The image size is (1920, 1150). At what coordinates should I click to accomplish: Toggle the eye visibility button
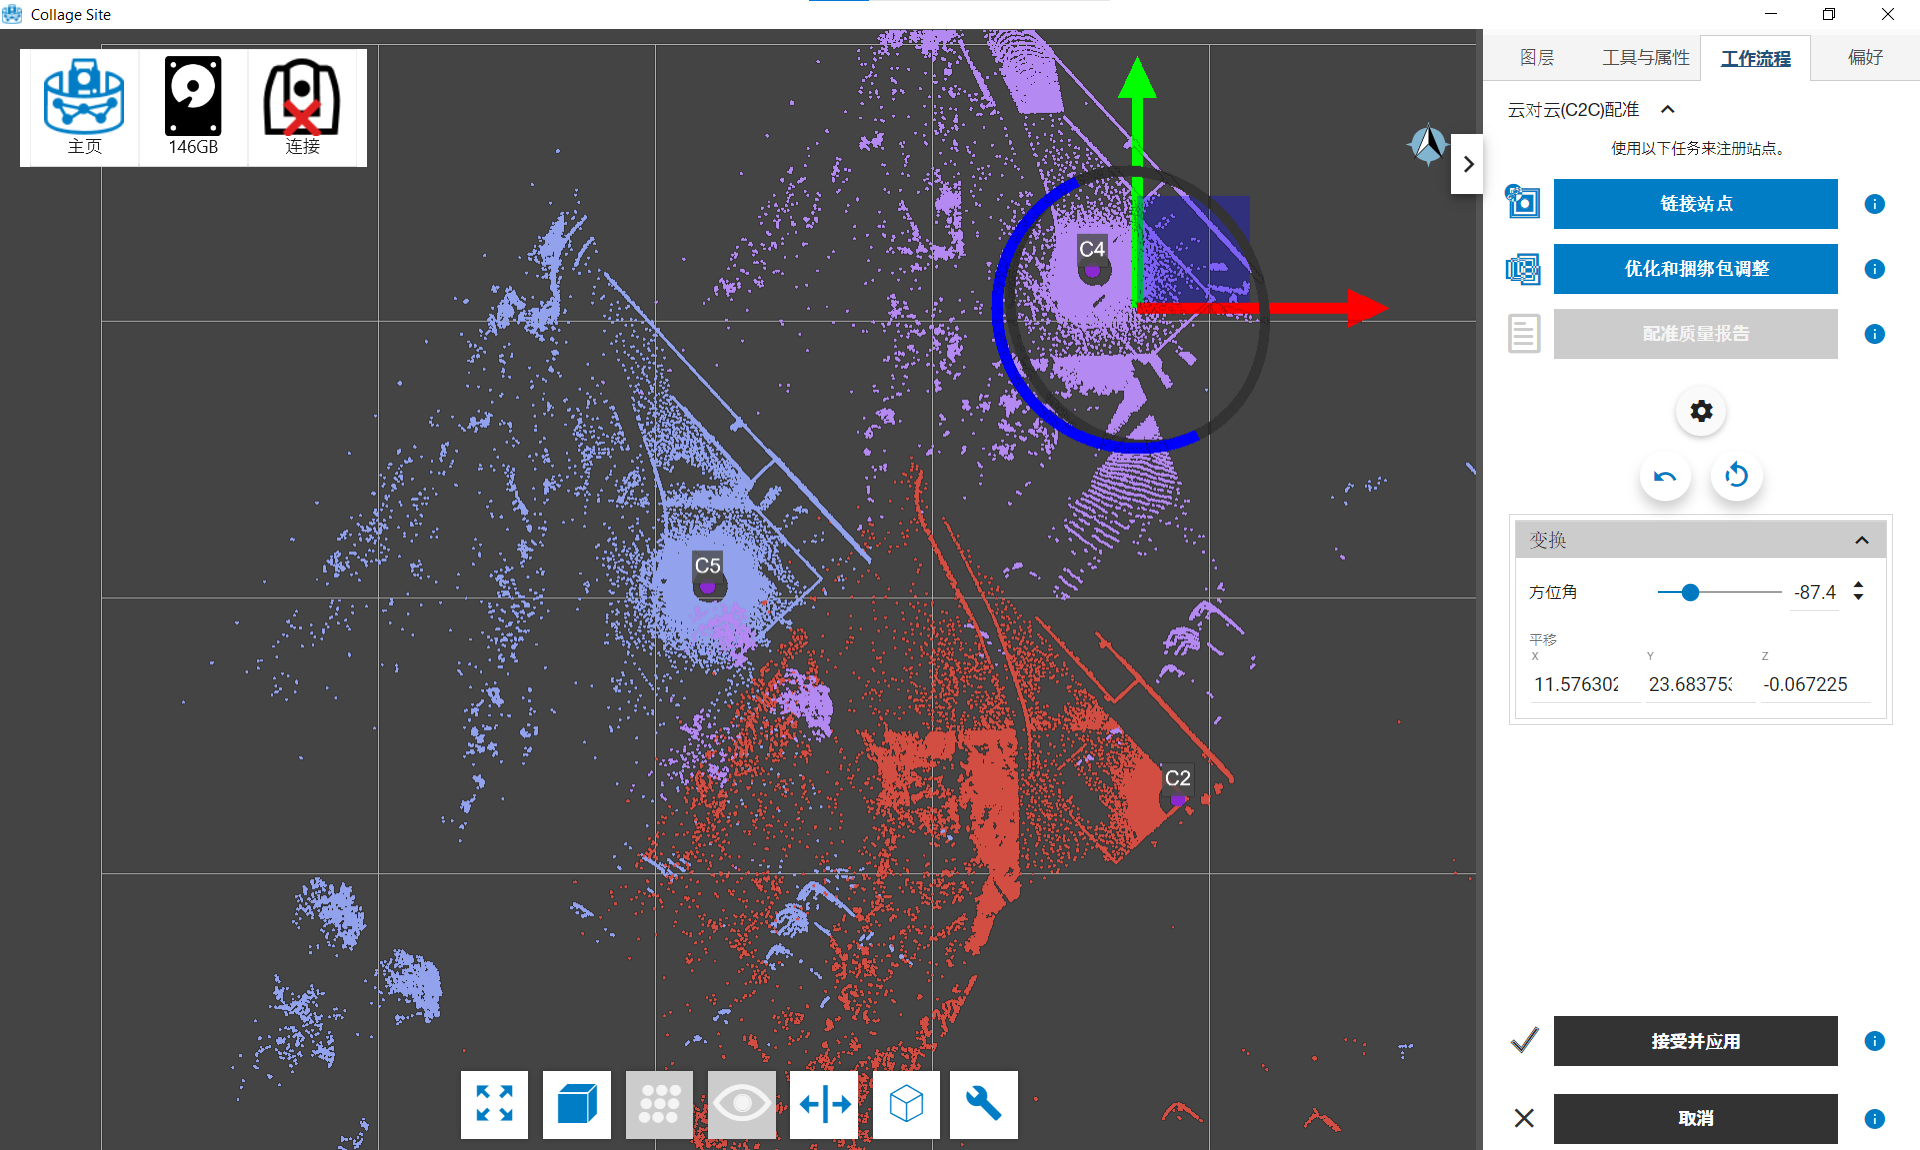[x=741, y=1104]
